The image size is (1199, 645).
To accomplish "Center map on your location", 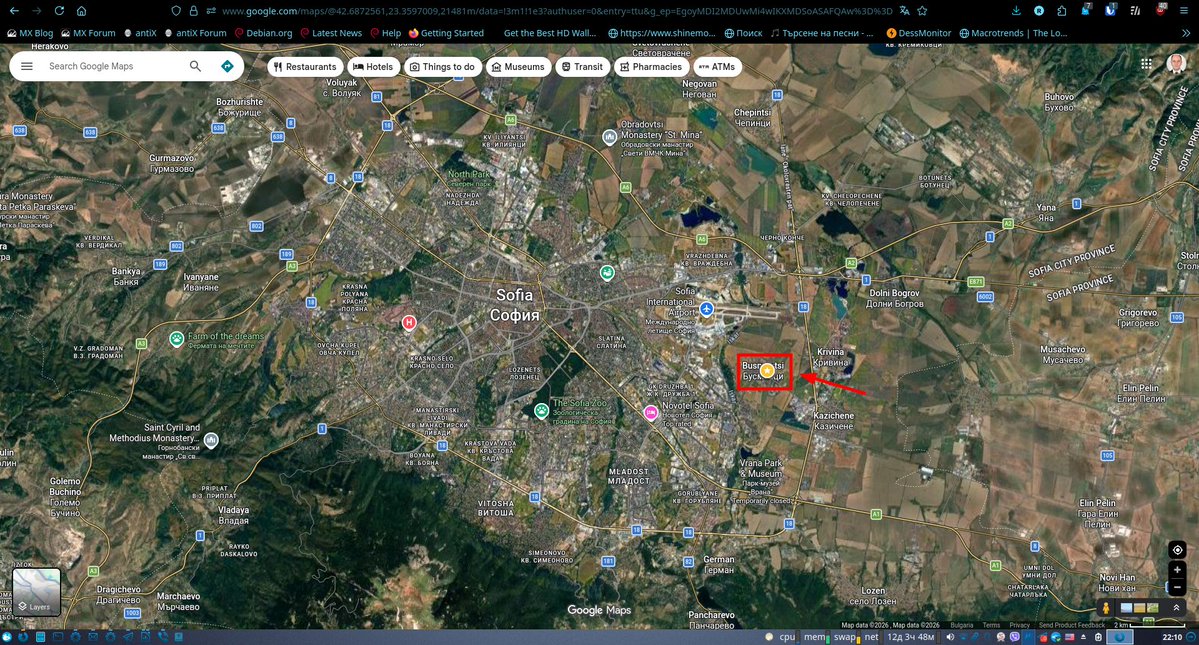I will tap(1177, 549).
